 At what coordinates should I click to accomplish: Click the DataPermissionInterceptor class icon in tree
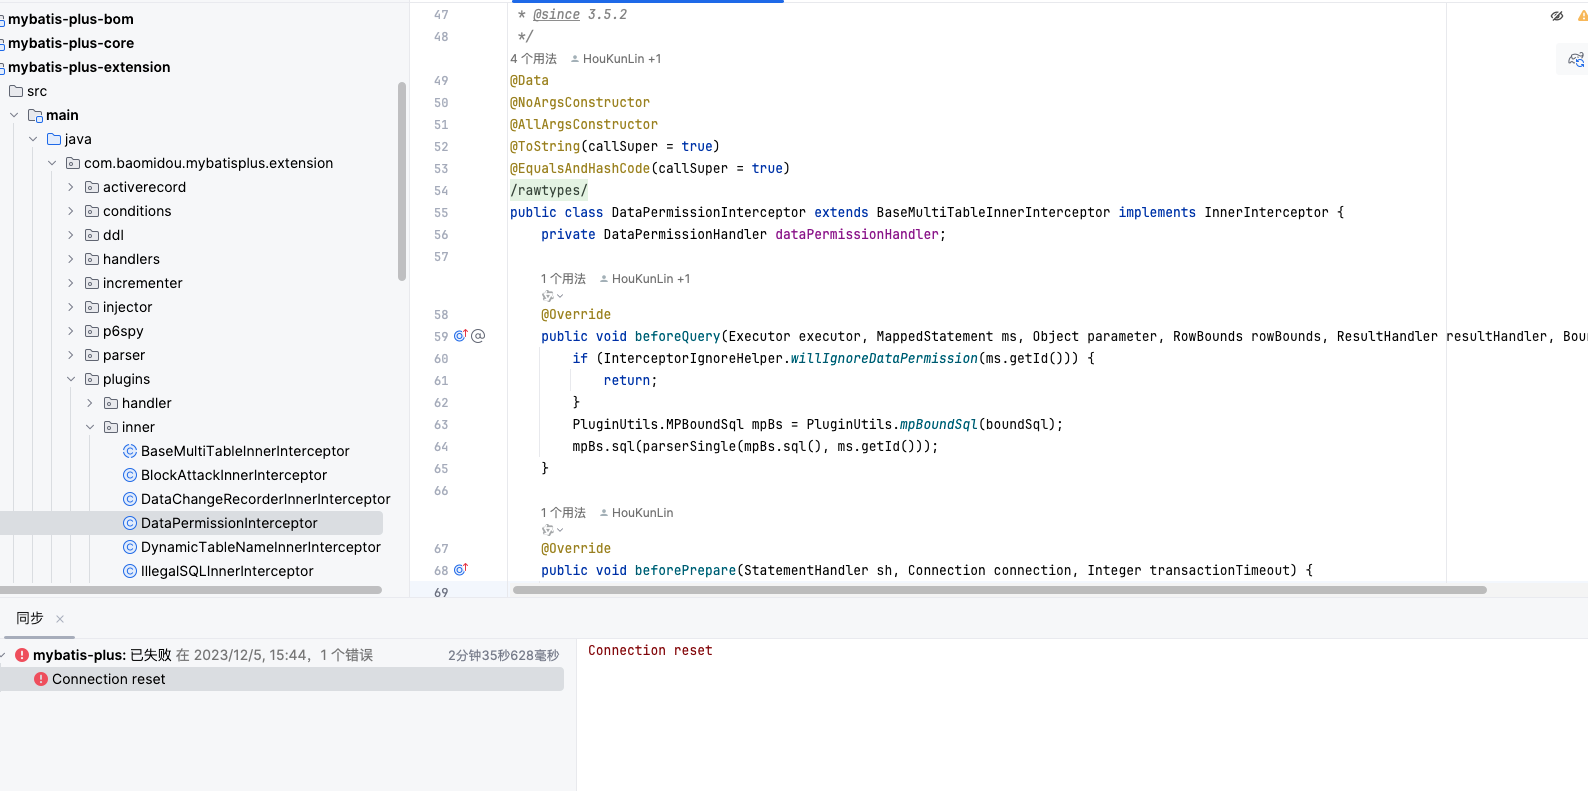click(x=130, y=523)
